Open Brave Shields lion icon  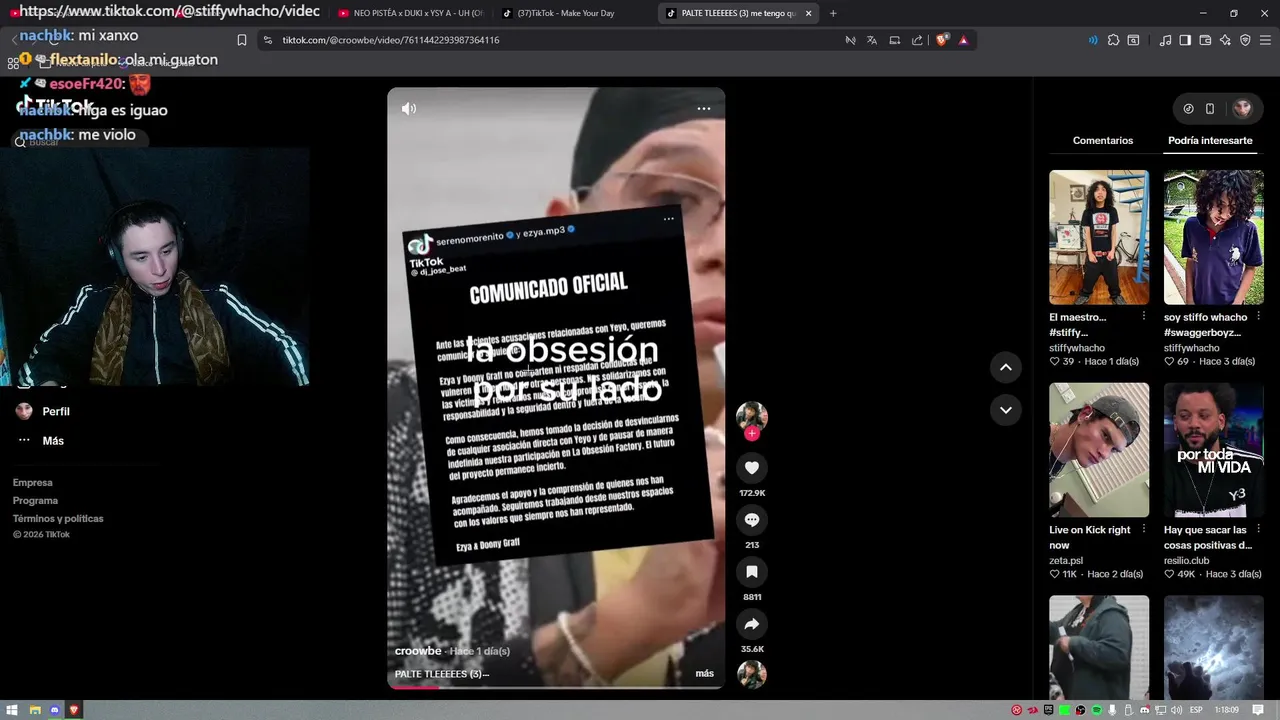942,40
